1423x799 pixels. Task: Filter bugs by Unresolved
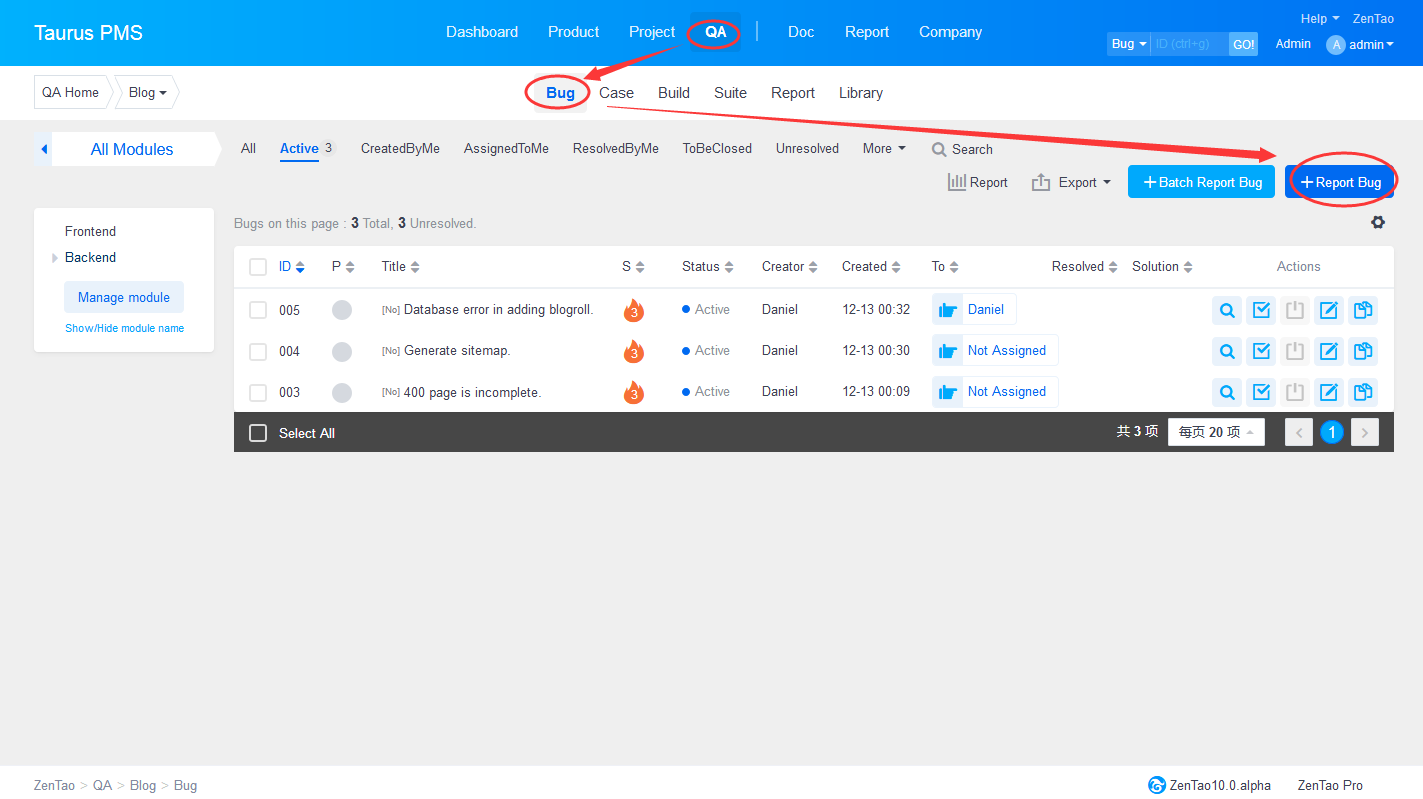(x=807, y=148)
